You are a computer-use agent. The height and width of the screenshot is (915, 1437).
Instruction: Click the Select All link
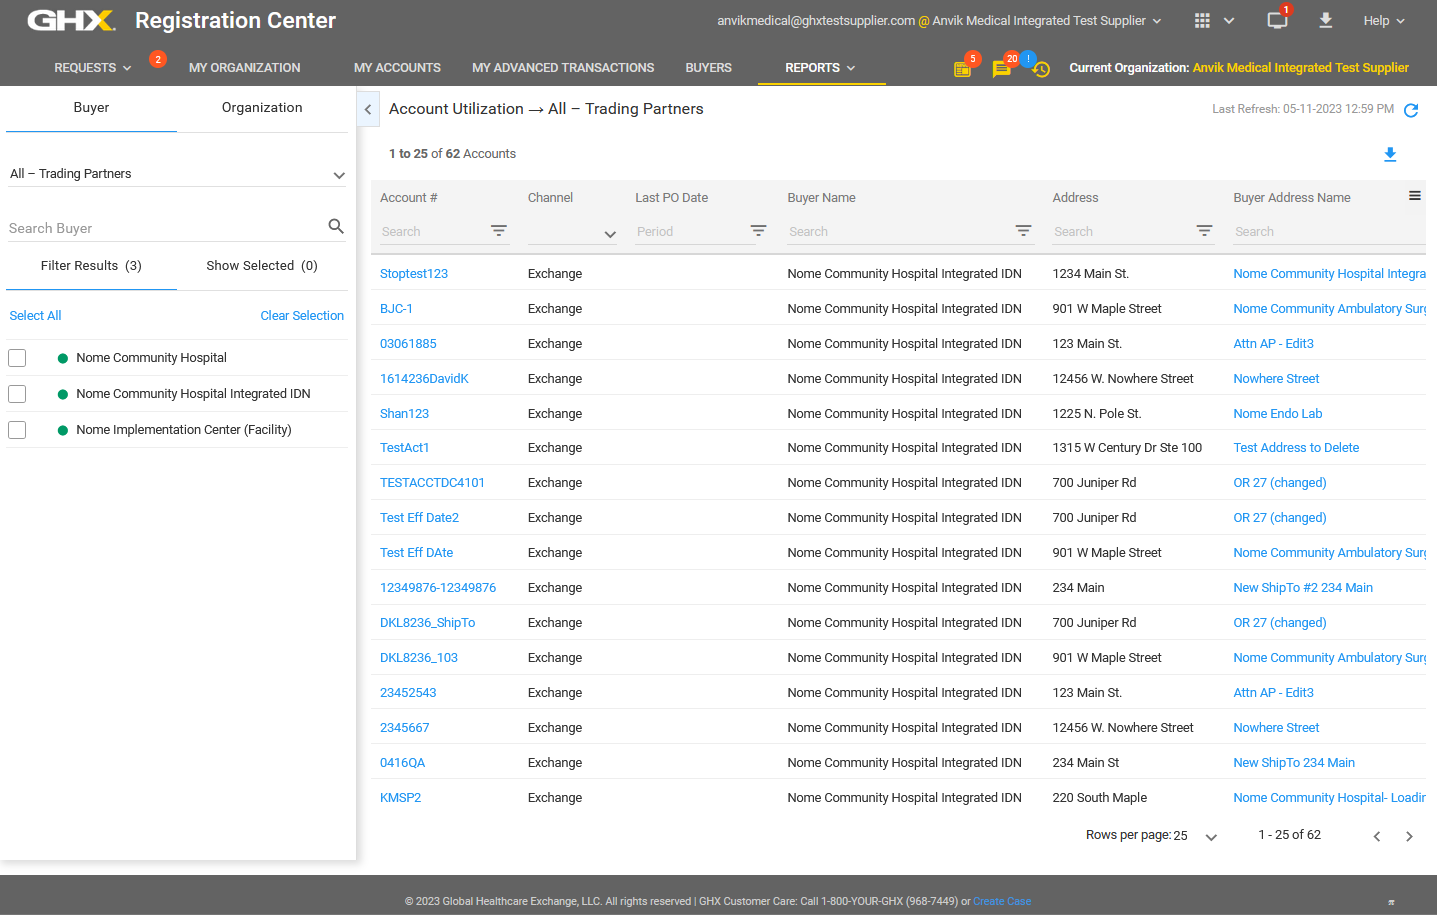35,316
